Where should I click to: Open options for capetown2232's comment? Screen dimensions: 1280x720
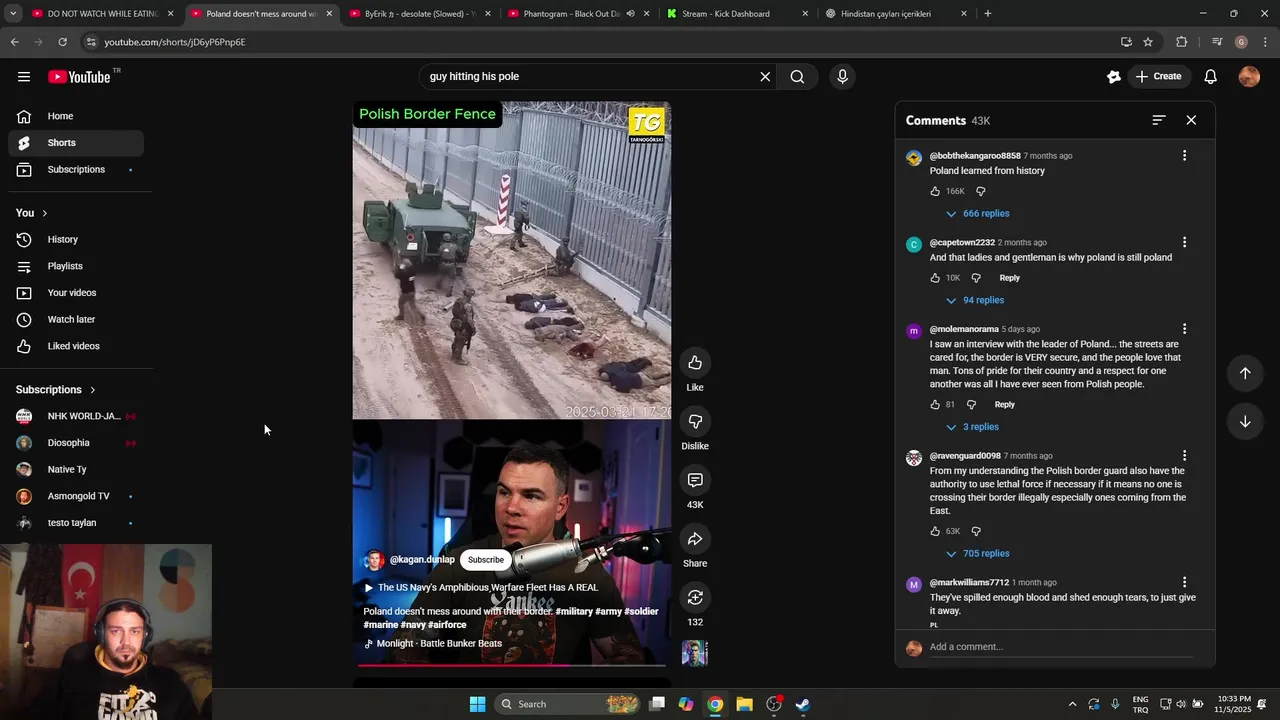tap(1184, 243)
